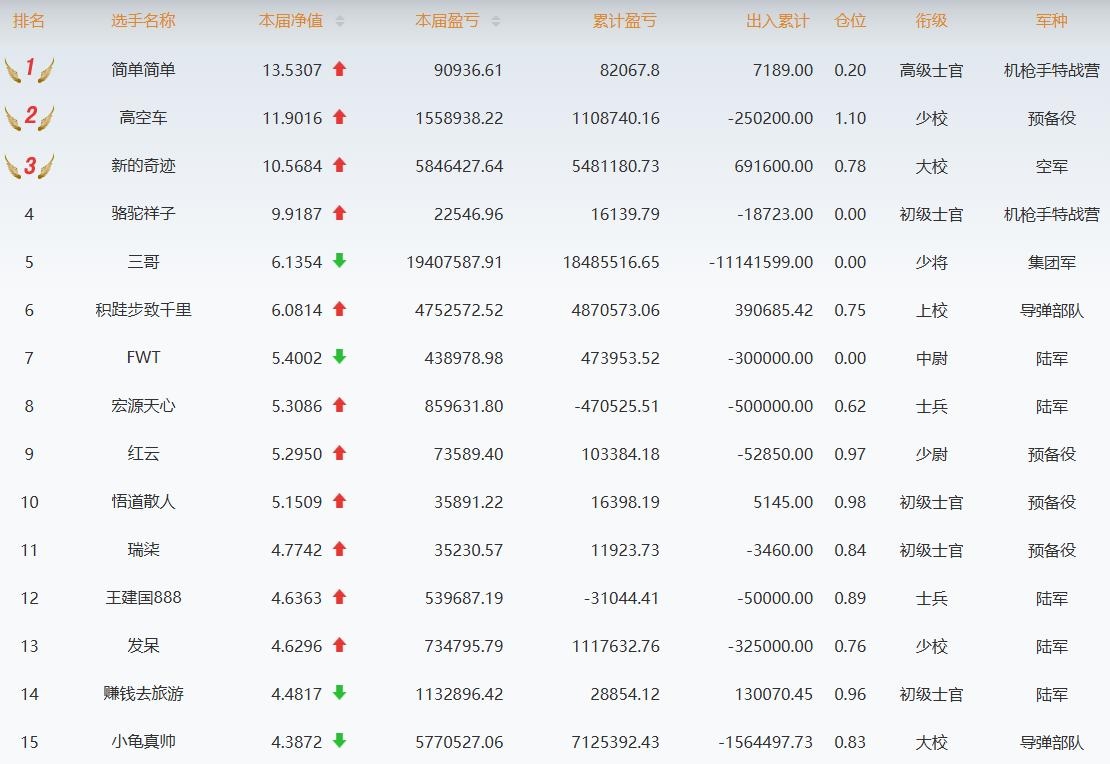Click the 累计盈亏 column header
The height and width of the screenshot is (764, 1110).
tap(625, 21)
